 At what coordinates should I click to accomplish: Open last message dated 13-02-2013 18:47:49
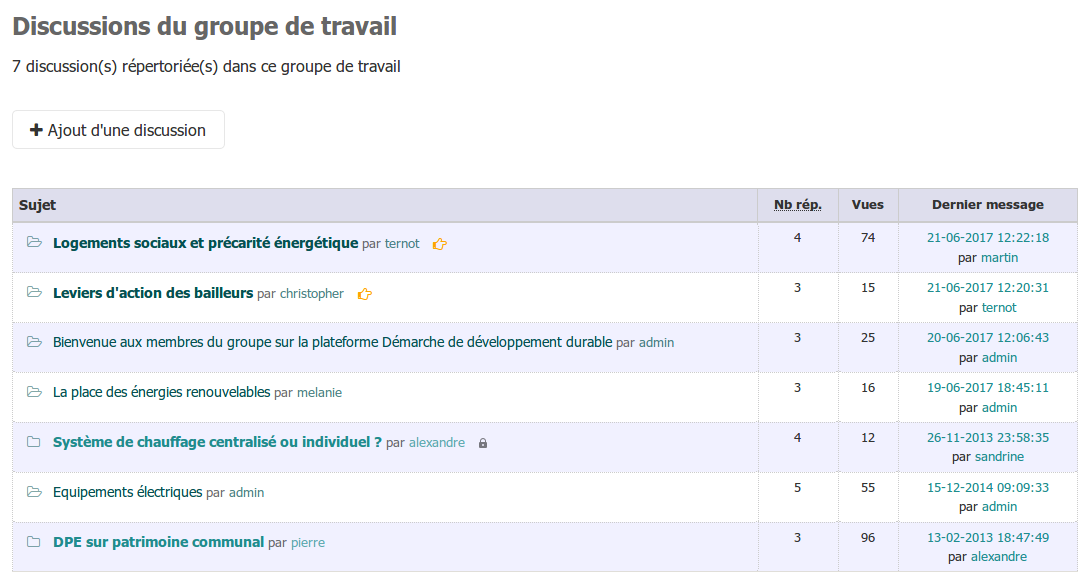pyautogui.click(x=988, y=538)
